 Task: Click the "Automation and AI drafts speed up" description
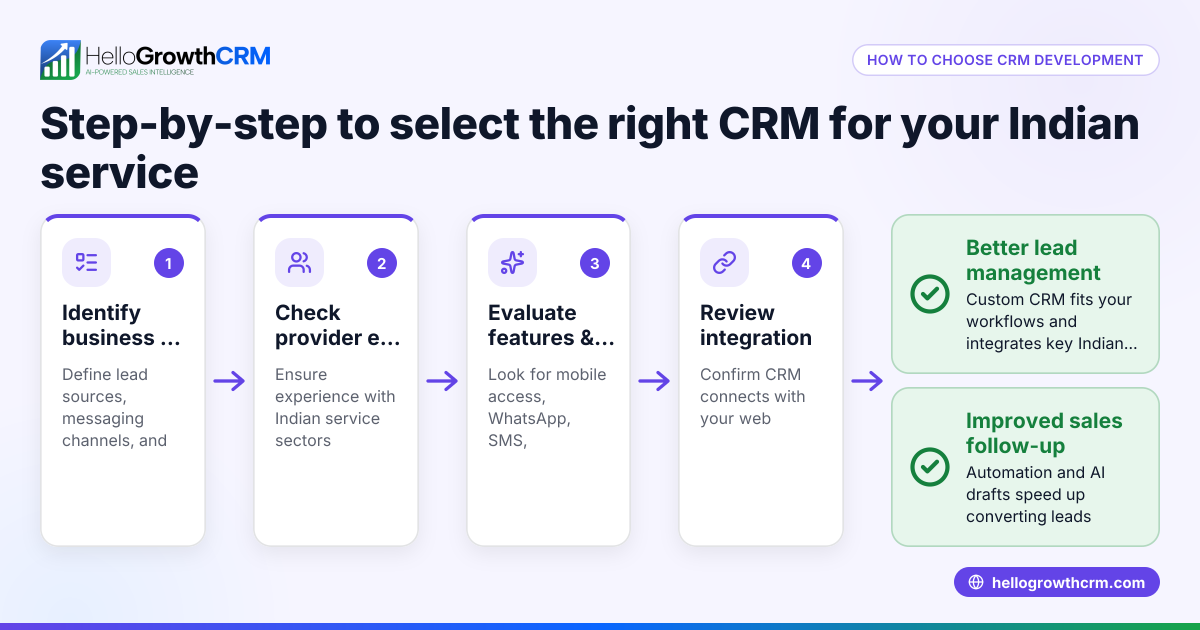point(1036,494)
